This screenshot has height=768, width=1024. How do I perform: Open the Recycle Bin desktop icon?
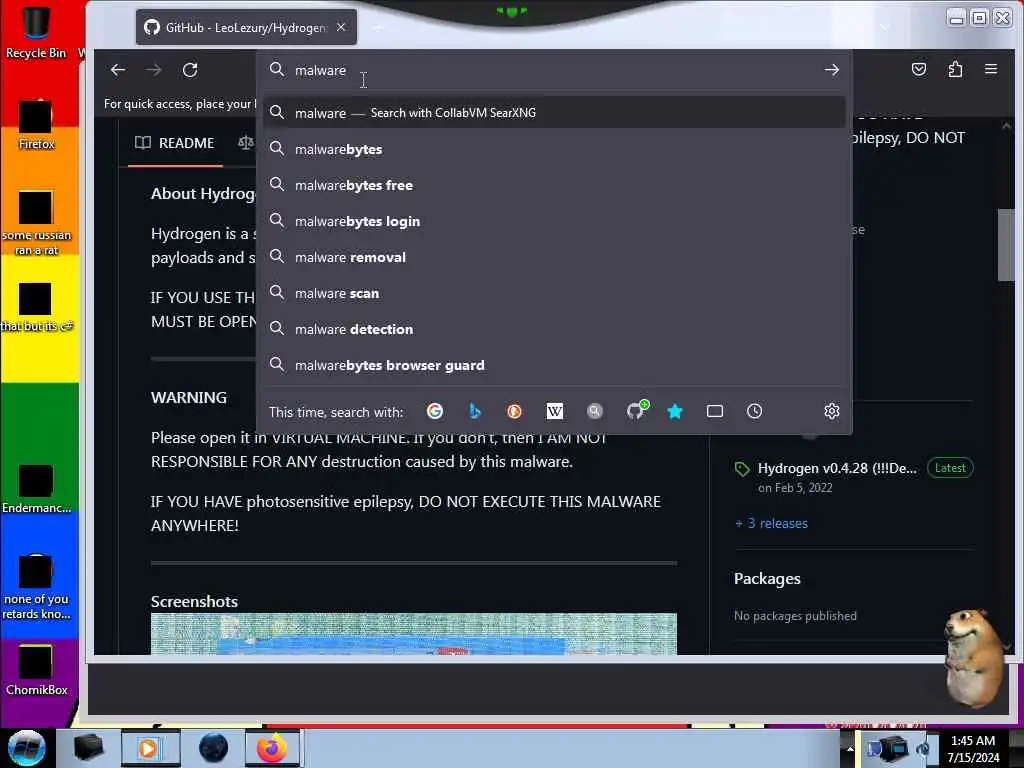coord(36,33)
